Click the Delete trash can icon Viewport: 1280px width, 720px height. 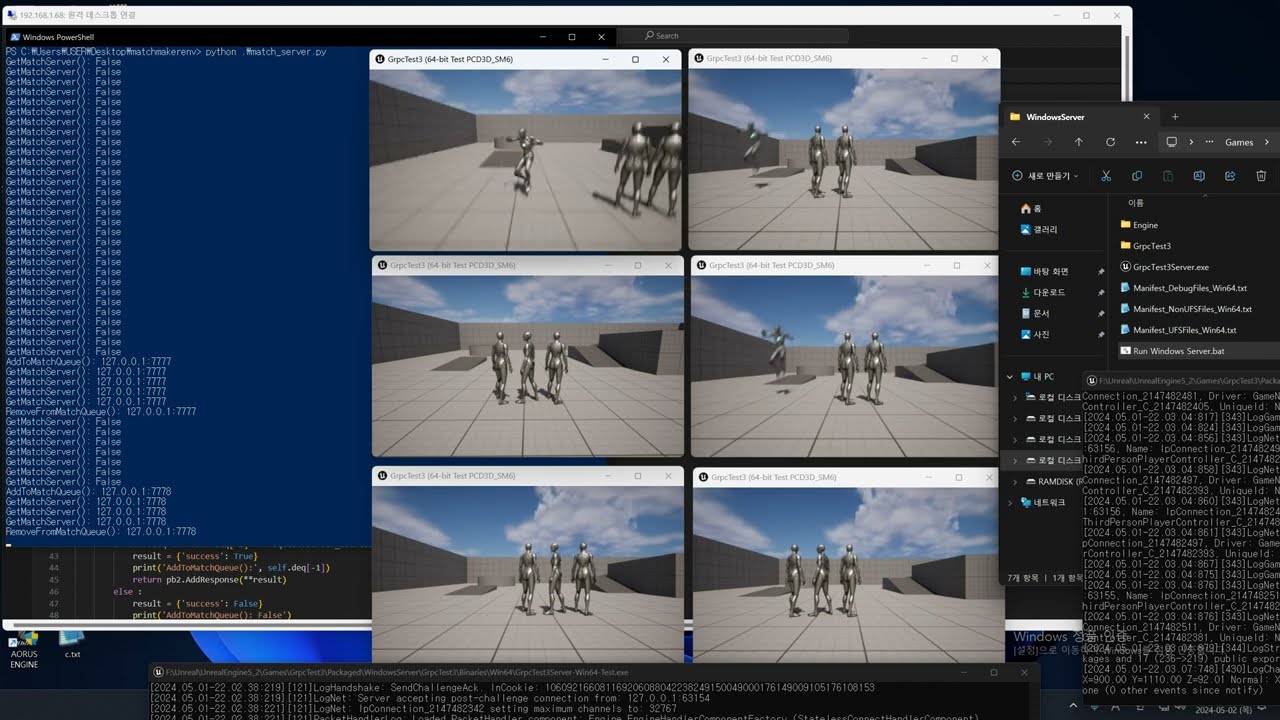click(1261, 176)
